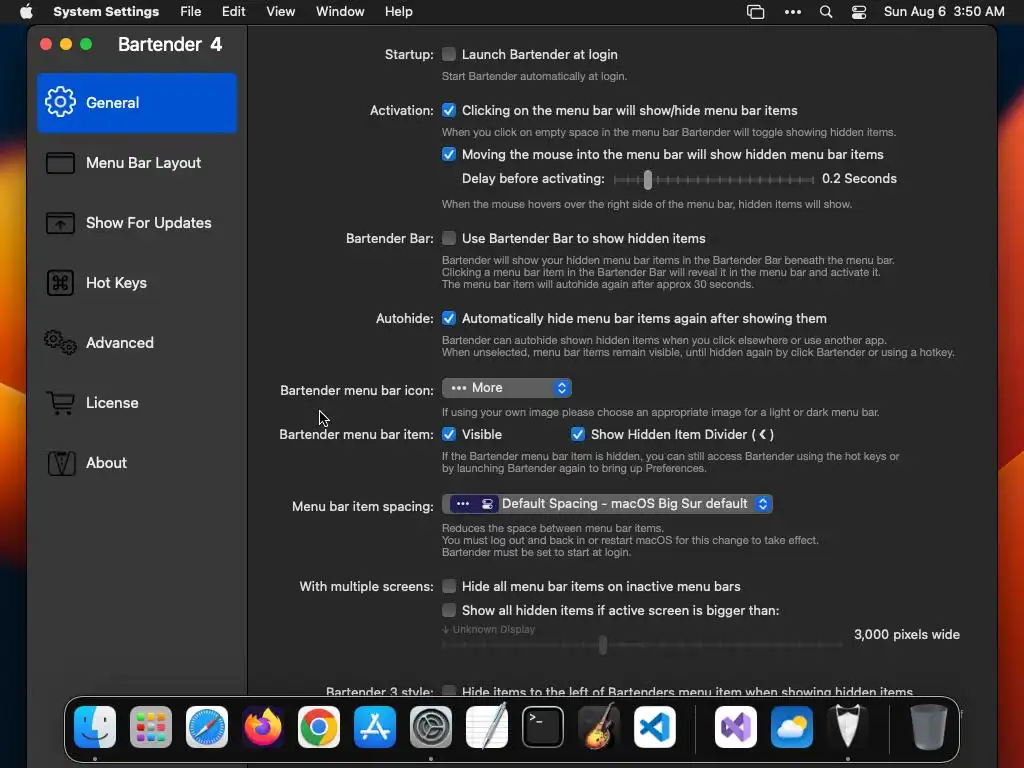Enable Show all hidden items if screen bigger

click(449, 610)
